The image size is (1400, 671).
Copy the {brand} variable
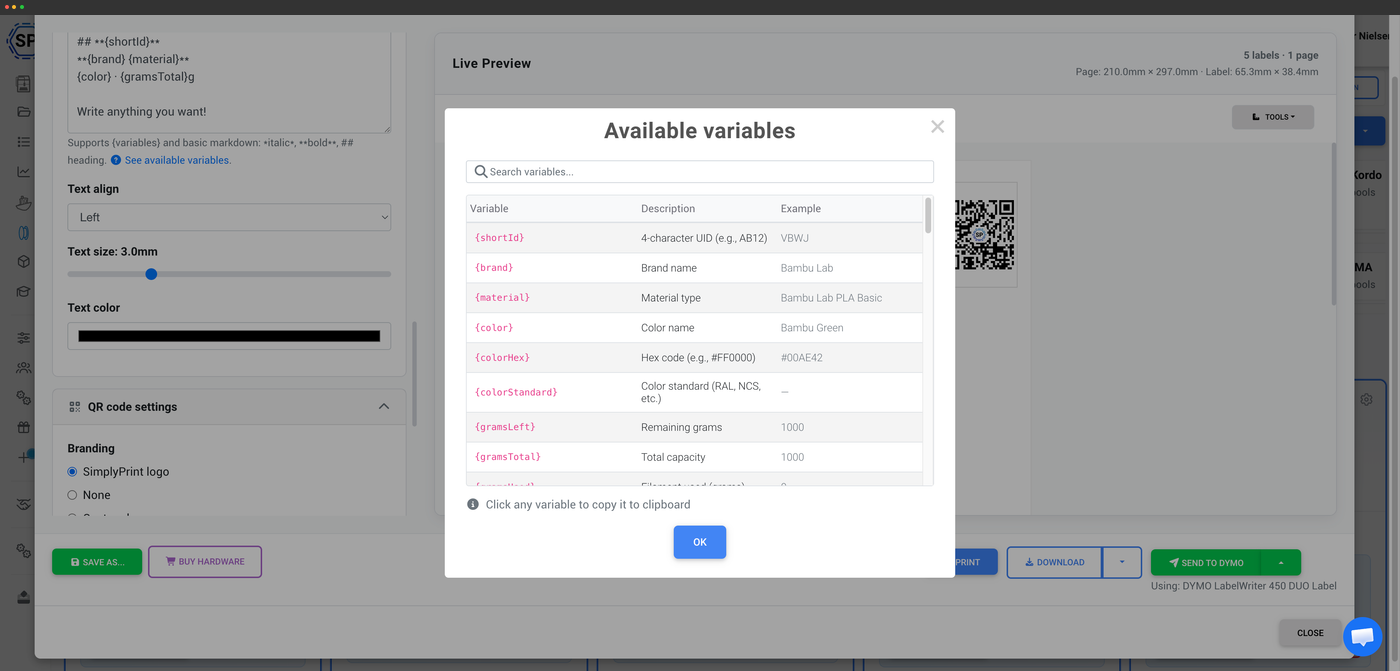point(494,268)
